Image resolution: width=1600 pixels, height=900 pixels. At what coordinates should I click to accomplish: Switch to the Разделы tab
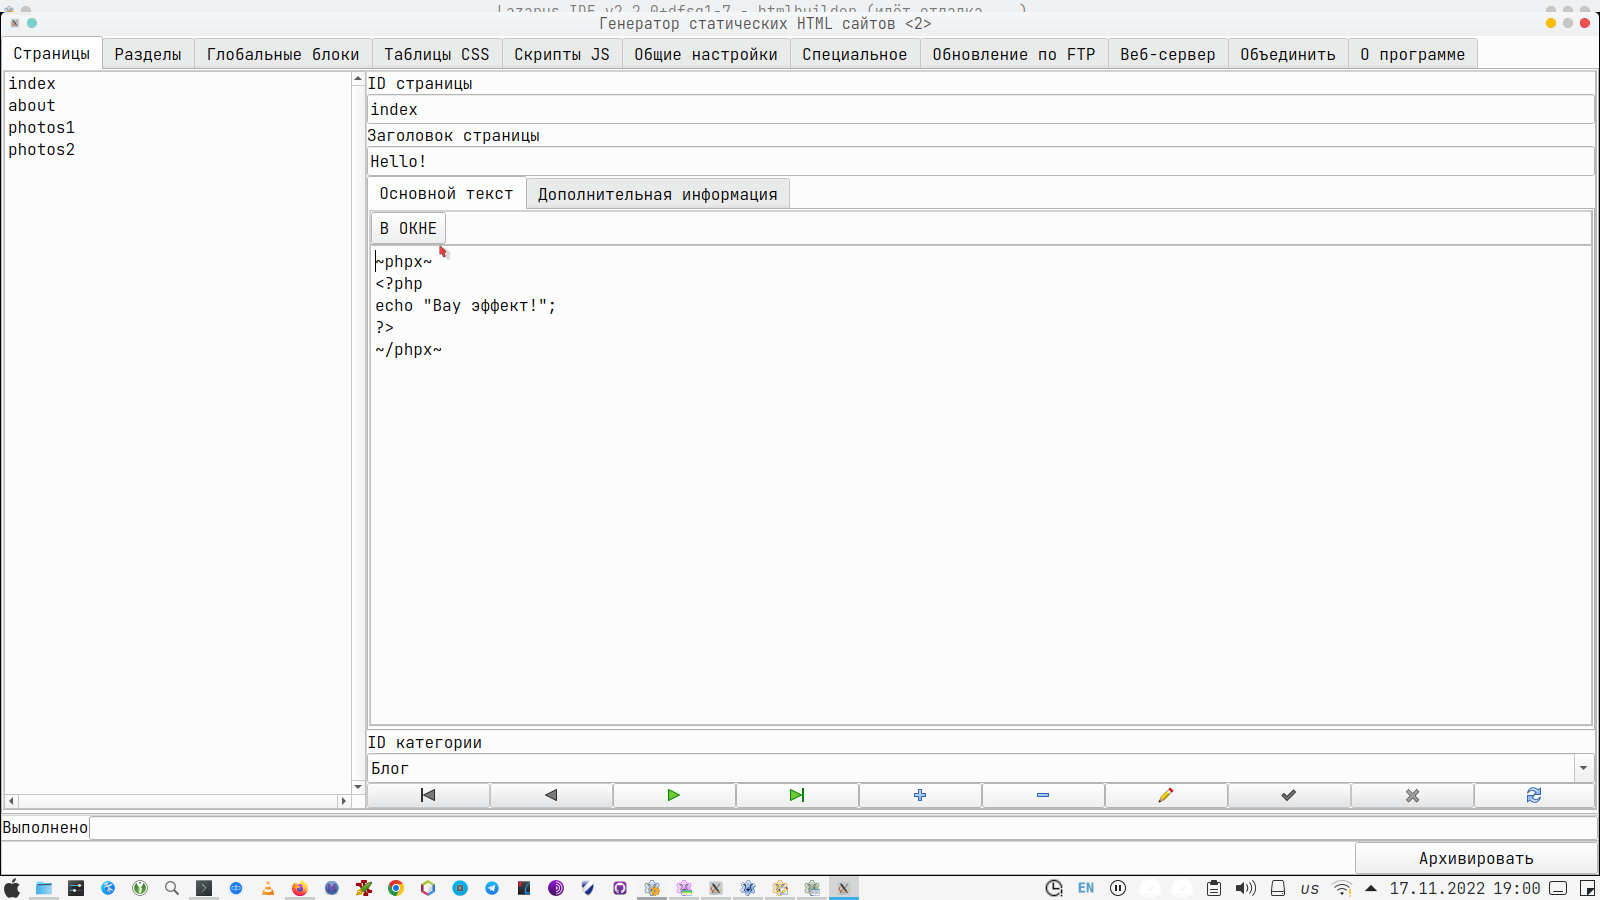(148, 54)
